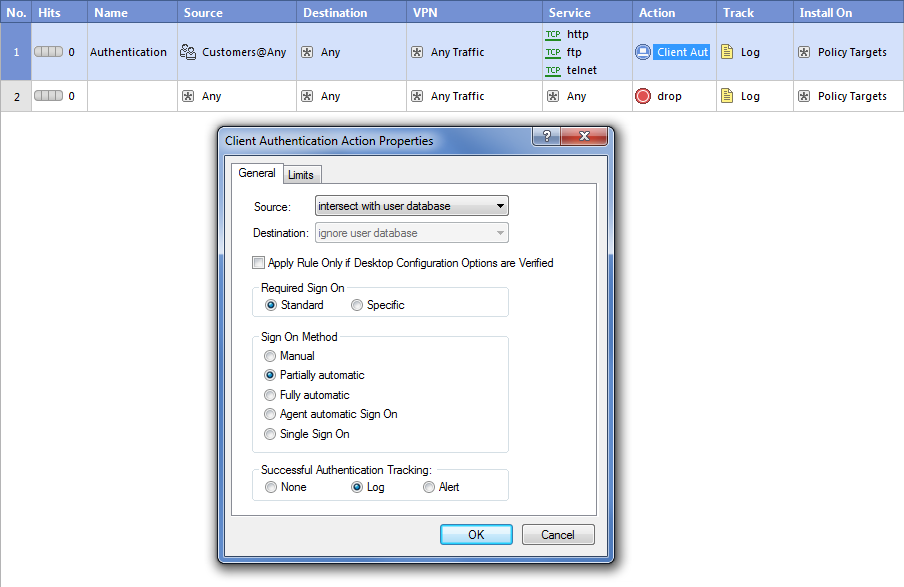
Task: Click the TCP telnet service icon
Action: click(x=553, y=71)
